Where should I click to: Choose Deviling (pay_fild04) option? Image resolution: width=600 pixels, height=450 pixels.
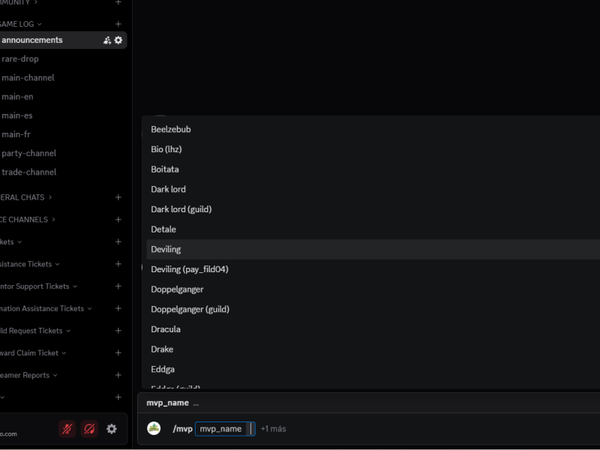point(373,269)
